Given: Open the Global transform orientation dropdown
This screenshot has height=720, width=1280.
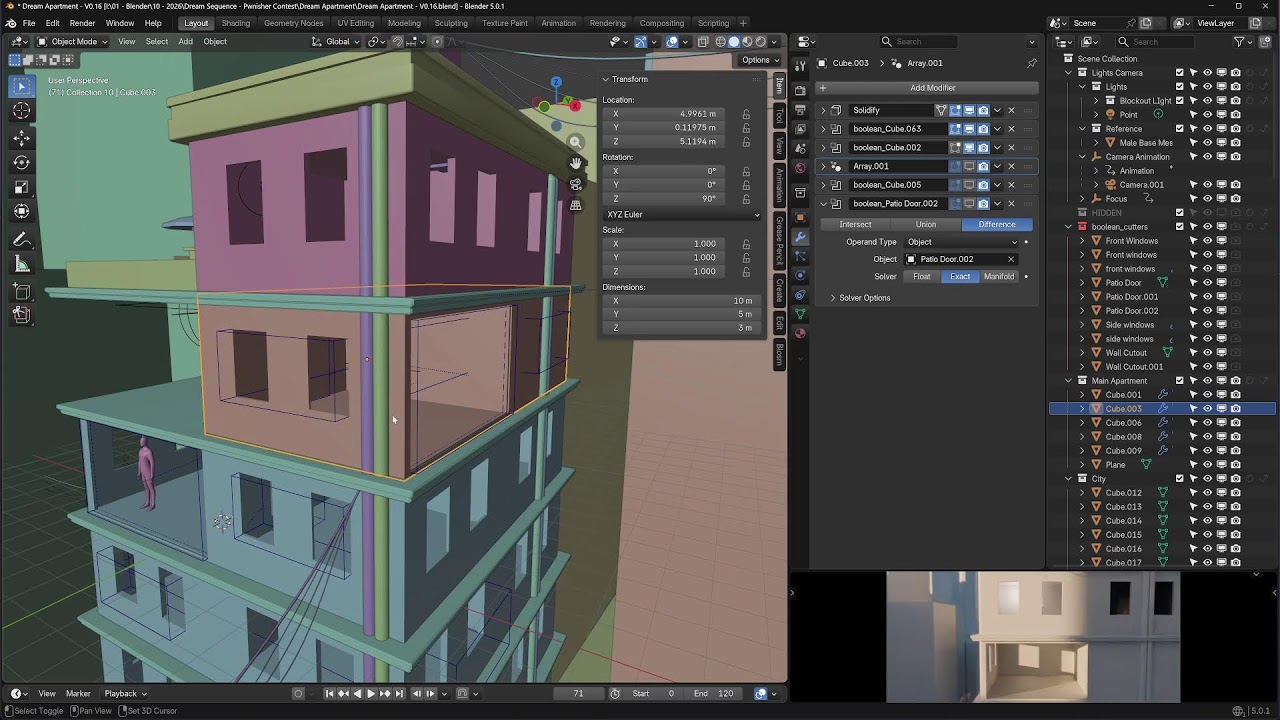Looking at the screenshot, I should (x=336, y=42).
